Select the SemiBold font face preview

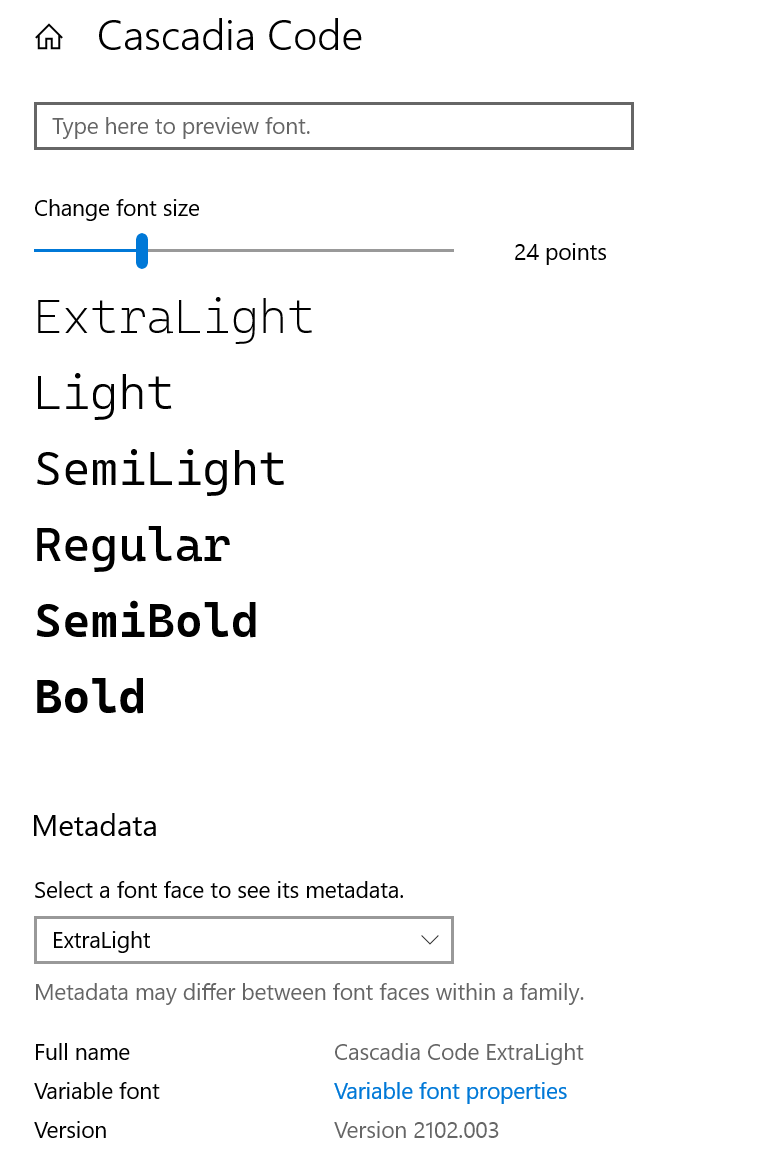tap(146, 621)
